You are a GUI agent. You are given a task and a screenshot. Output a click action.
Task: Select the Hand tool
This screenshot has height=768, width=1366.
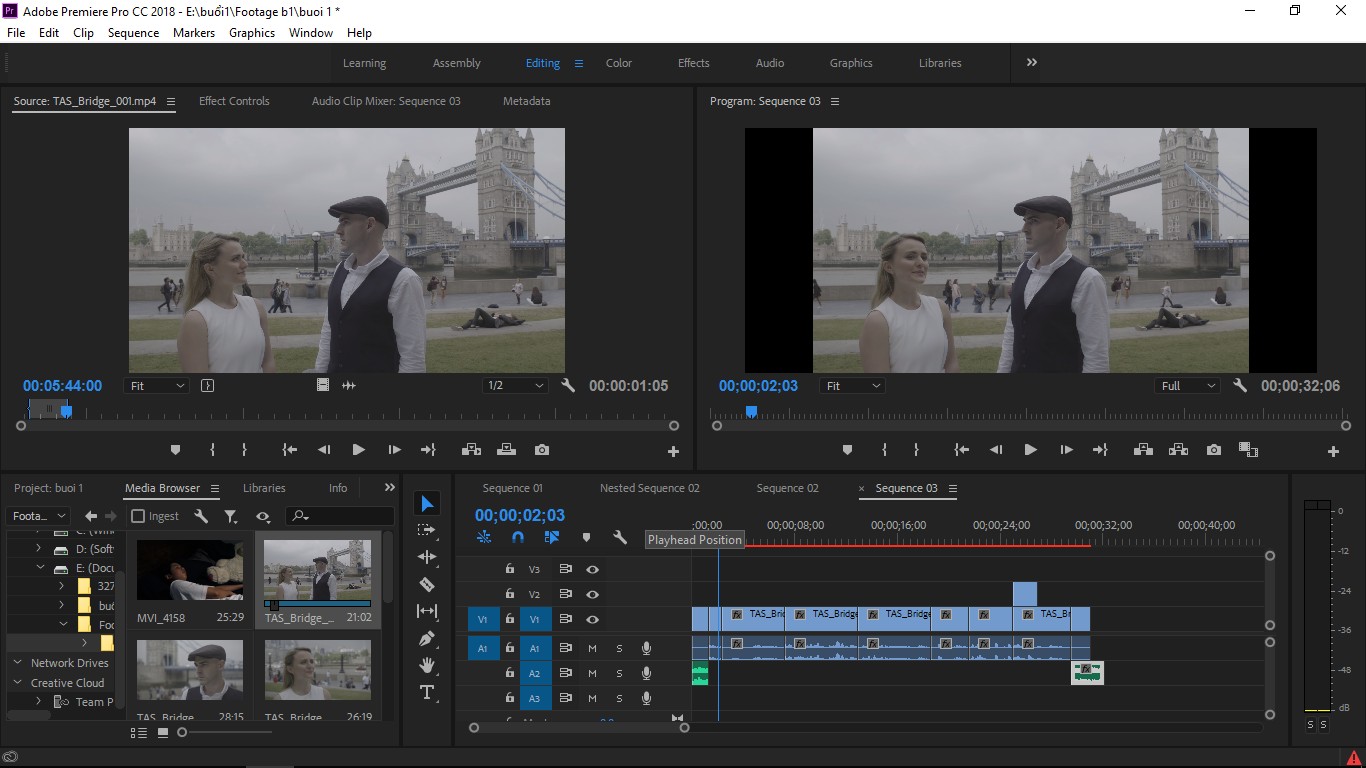click(427, 665)
